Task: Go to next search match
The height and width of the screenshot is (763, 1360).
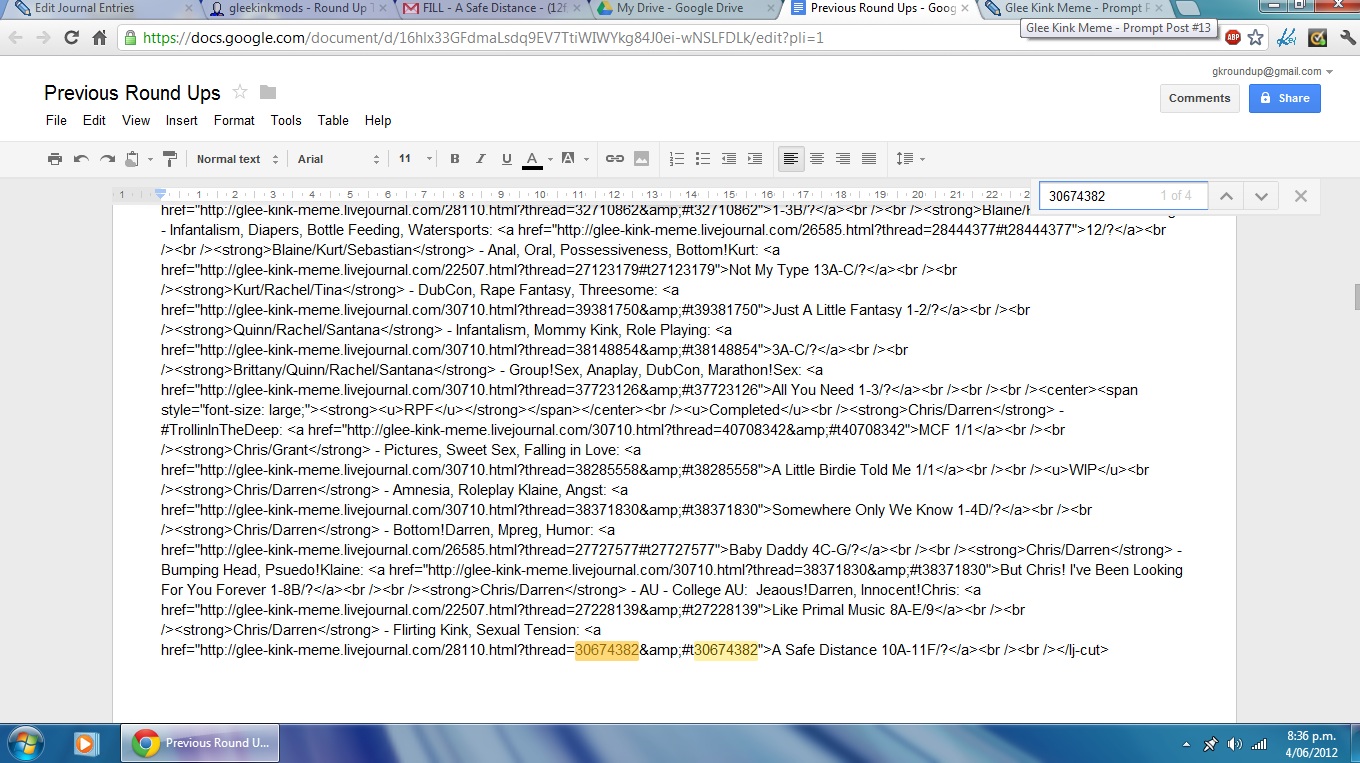Action: [x=1261, y=196]
